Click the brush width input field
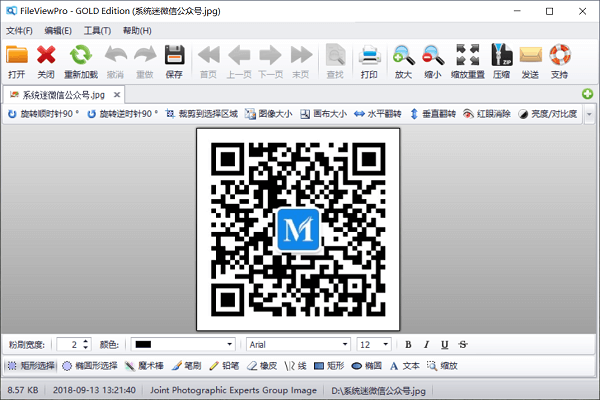The width and height of the screenshot is (600, 400). click(x=69, y=344)
